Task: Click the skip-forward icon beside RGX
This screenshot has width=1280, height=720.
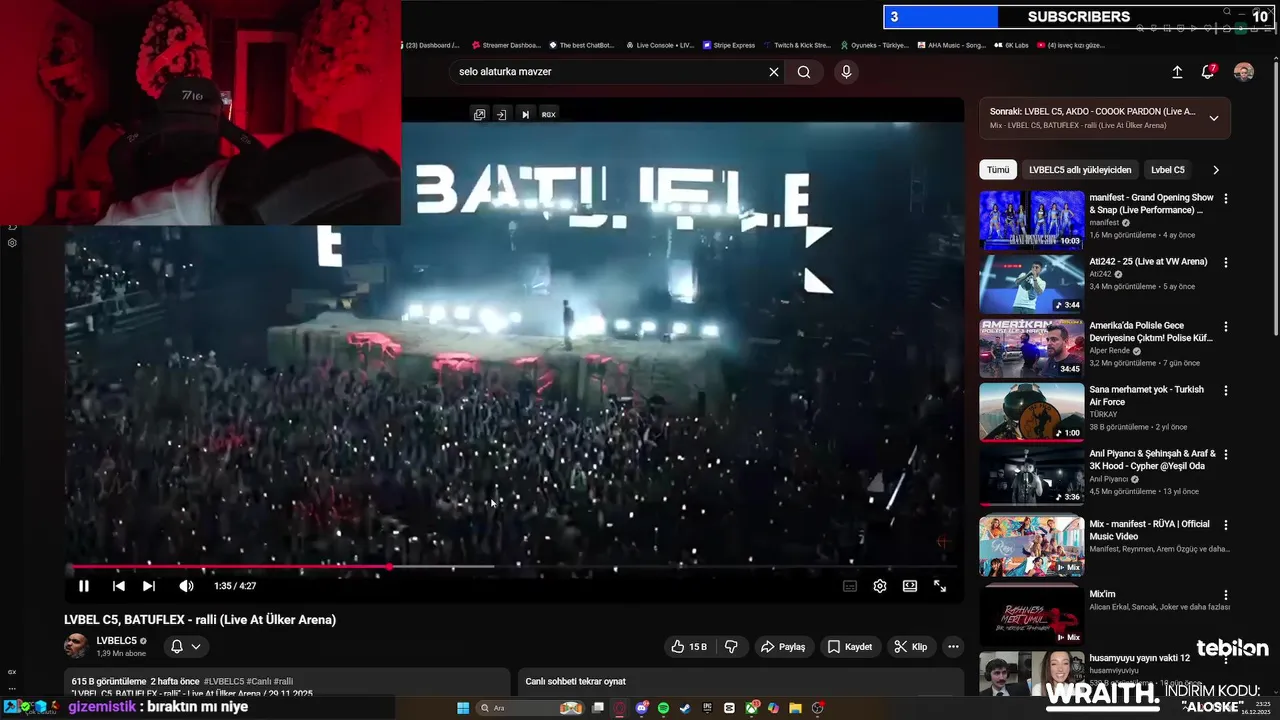Action: coord(525,115)
